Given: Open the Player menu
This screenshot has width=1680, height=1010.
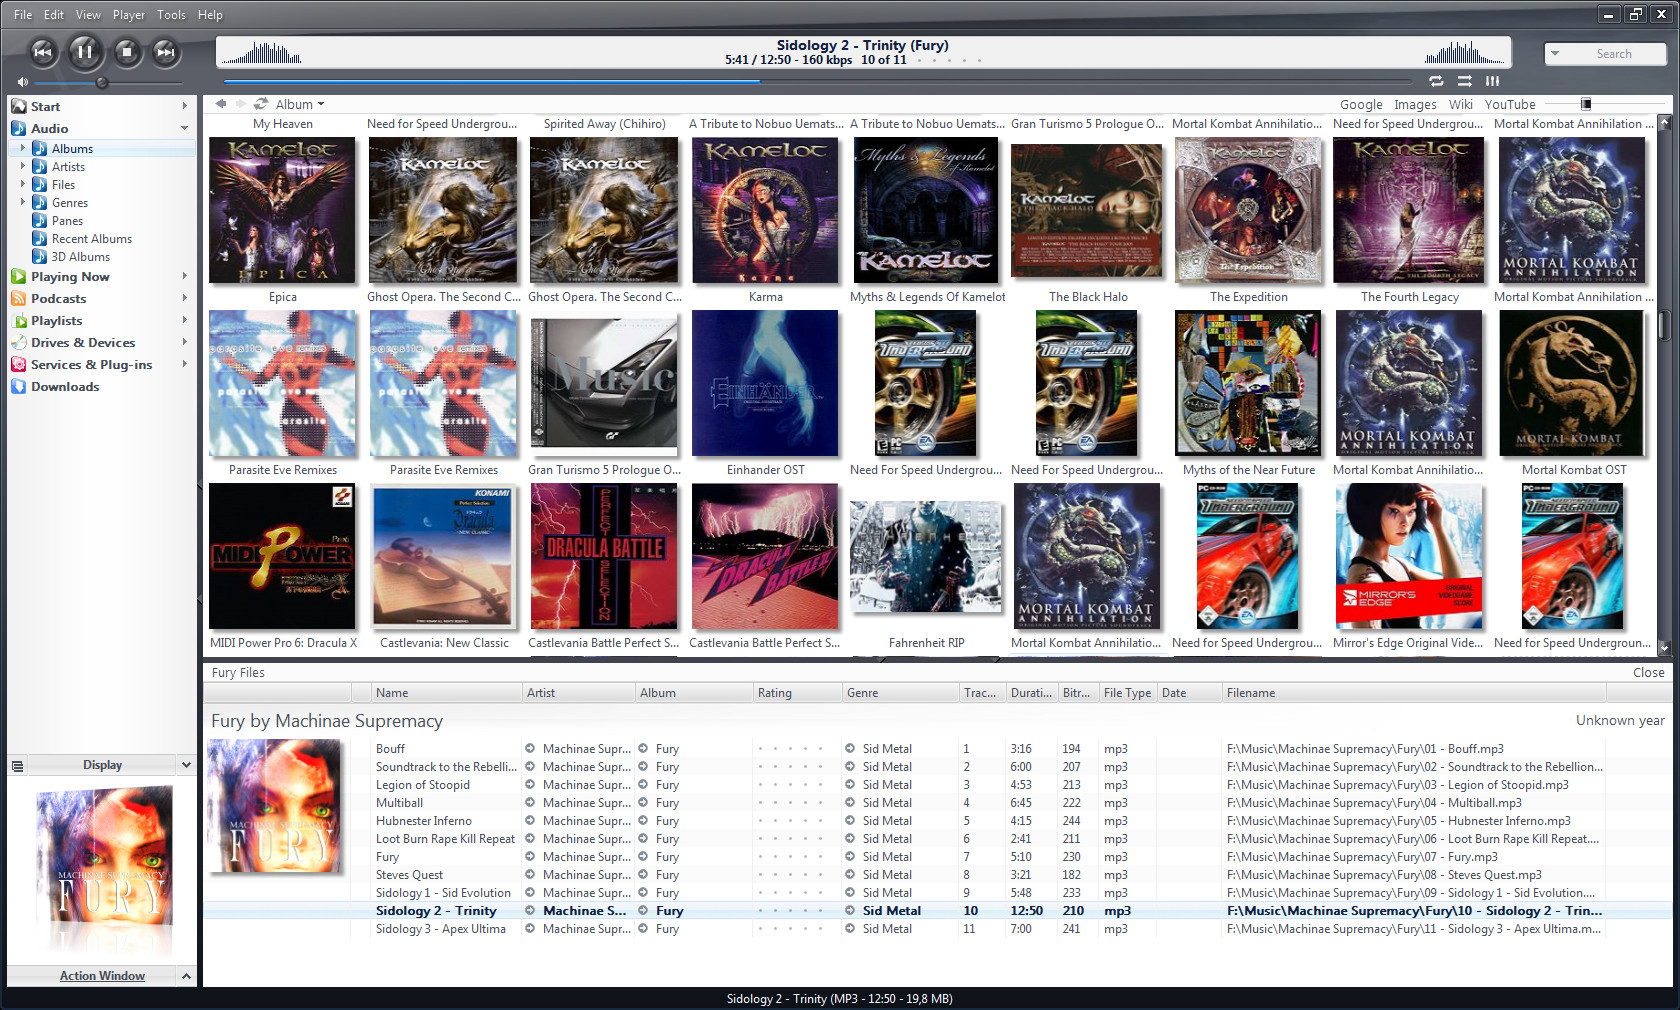Looking at the screenshot, I should (x=129, y=15).
